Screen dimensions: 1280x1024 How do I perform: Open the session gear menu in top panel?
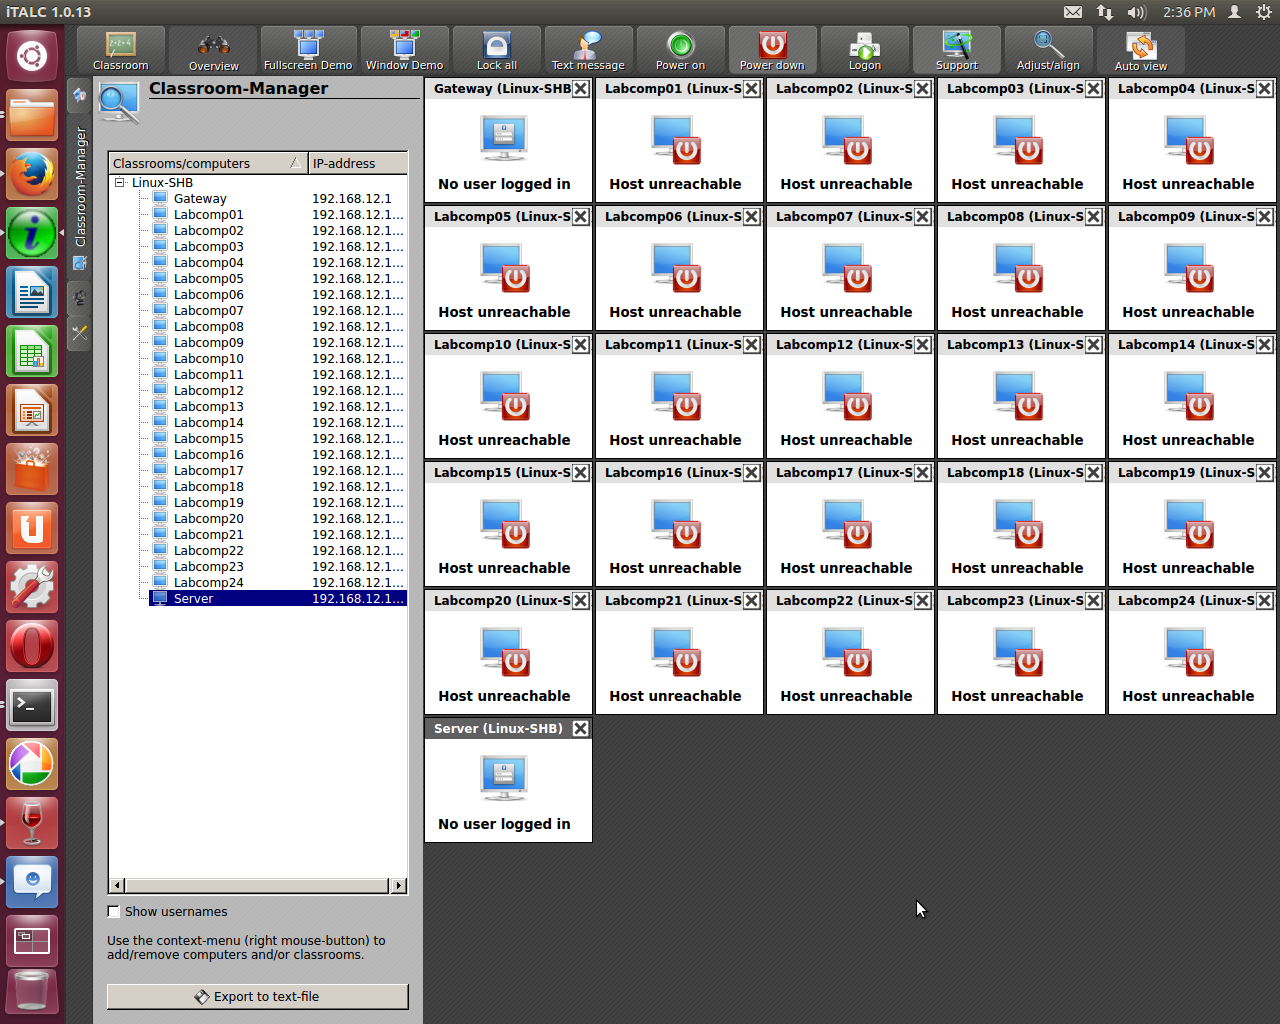1263,12
